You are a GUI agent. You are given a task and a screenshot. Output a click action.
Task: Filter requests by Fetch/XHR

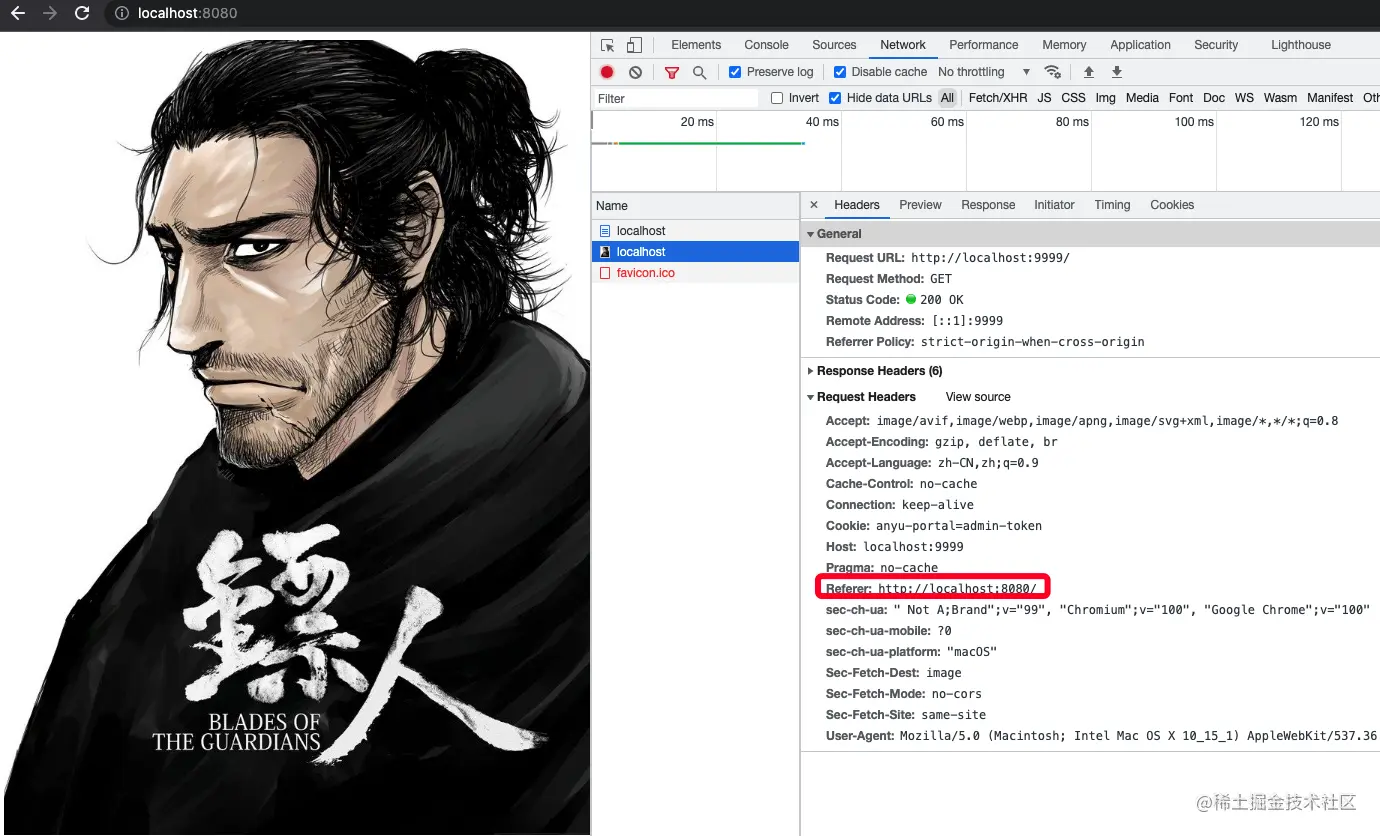pos(998,98)
